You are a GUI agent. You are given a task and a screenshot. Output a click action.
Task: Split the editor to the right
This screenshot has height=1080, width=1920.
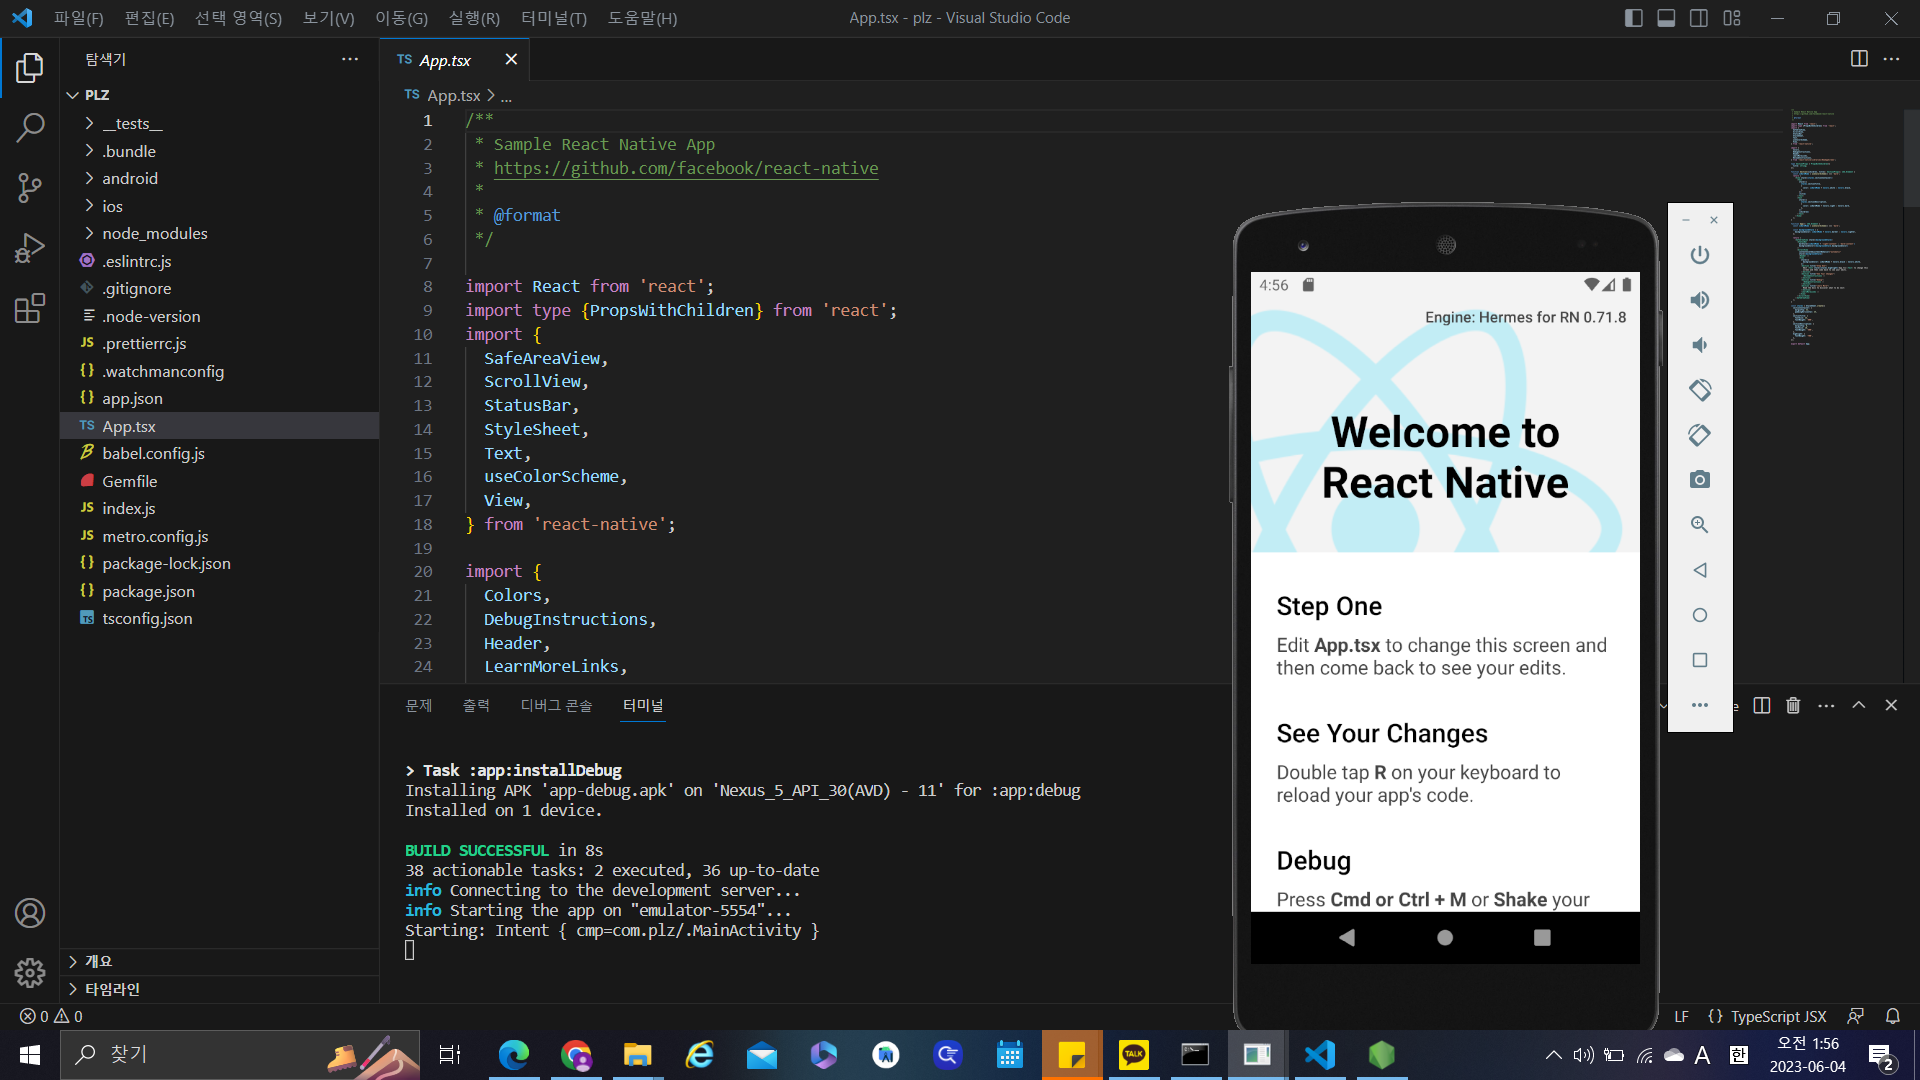coord(1858,59)
